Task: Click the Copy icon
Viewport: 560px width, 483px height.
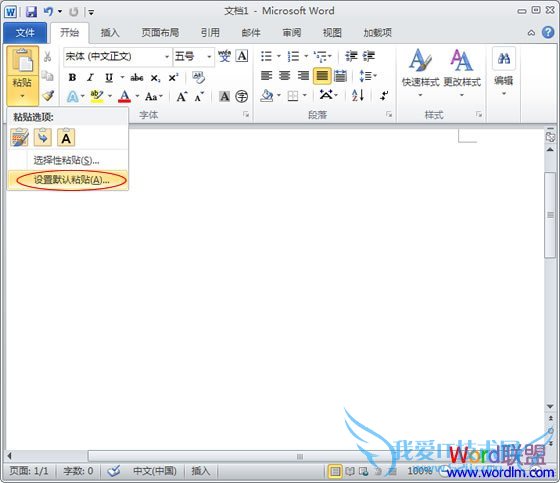Action: click(x=48, y=75)
